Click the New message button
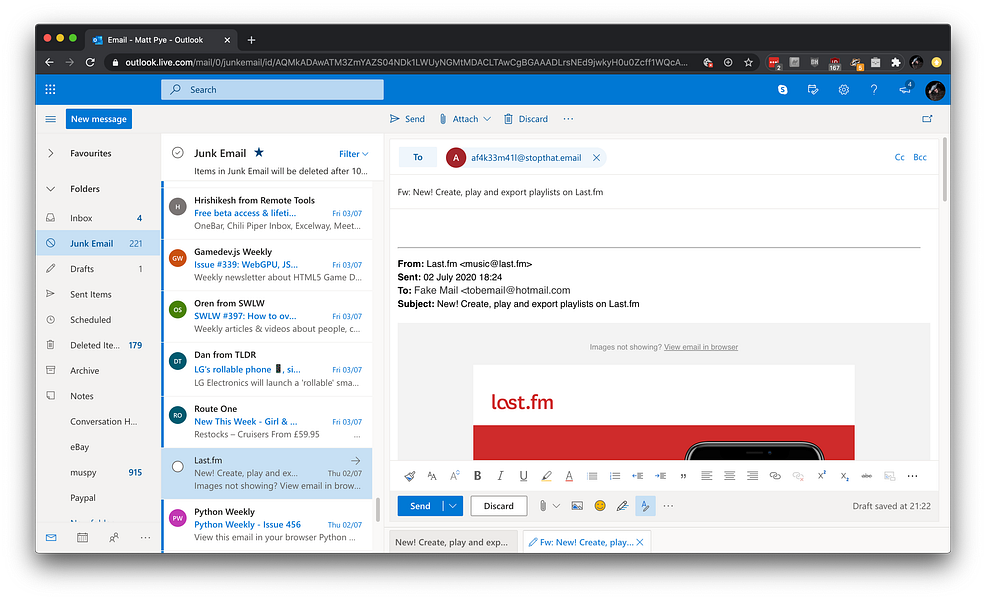 point(99,119)
